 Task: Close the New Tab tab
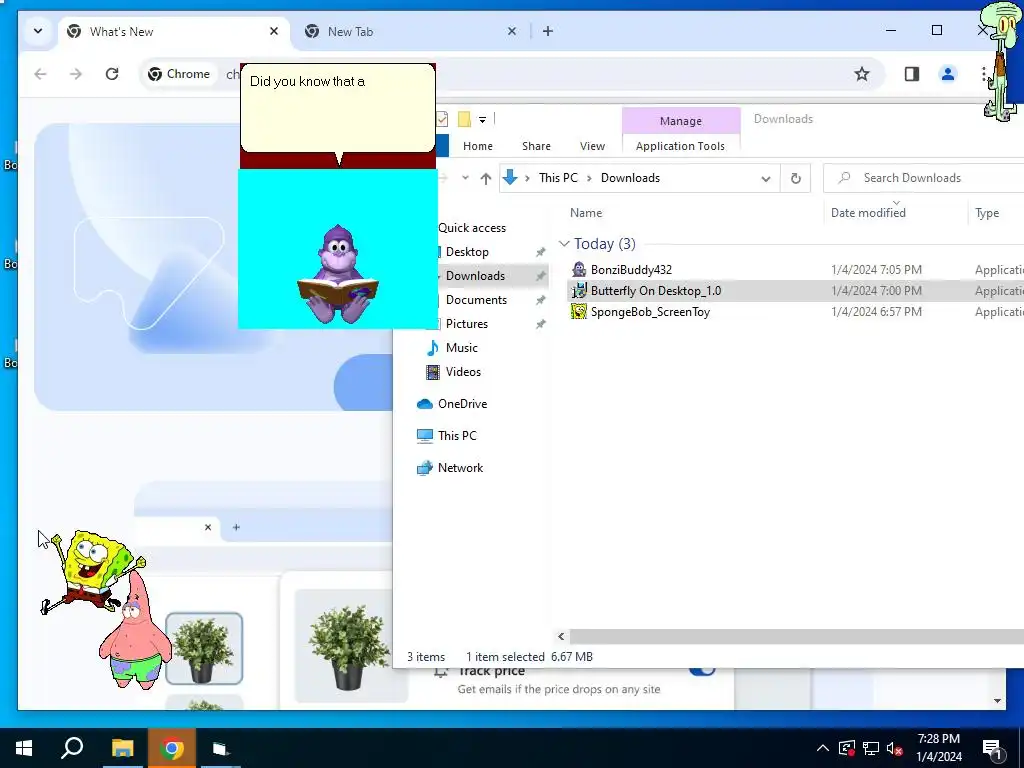[x=512, y=31]
